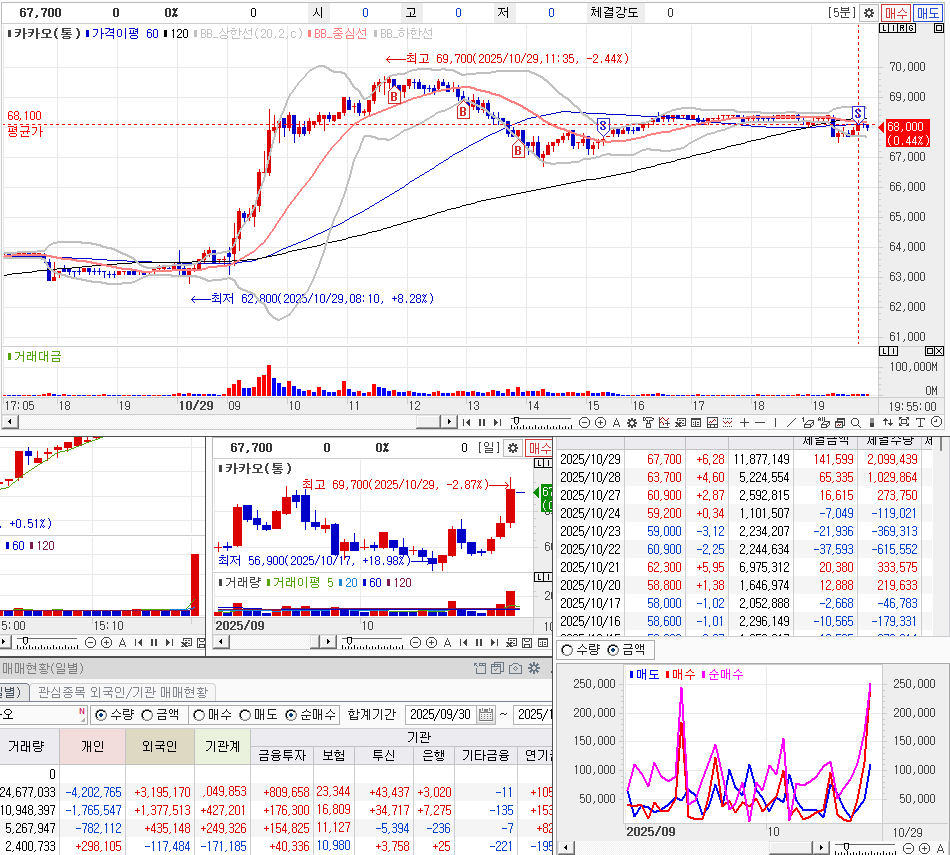
Task: Jump to first bar in 5-minute chart toolbar
Action: [467, 422]
